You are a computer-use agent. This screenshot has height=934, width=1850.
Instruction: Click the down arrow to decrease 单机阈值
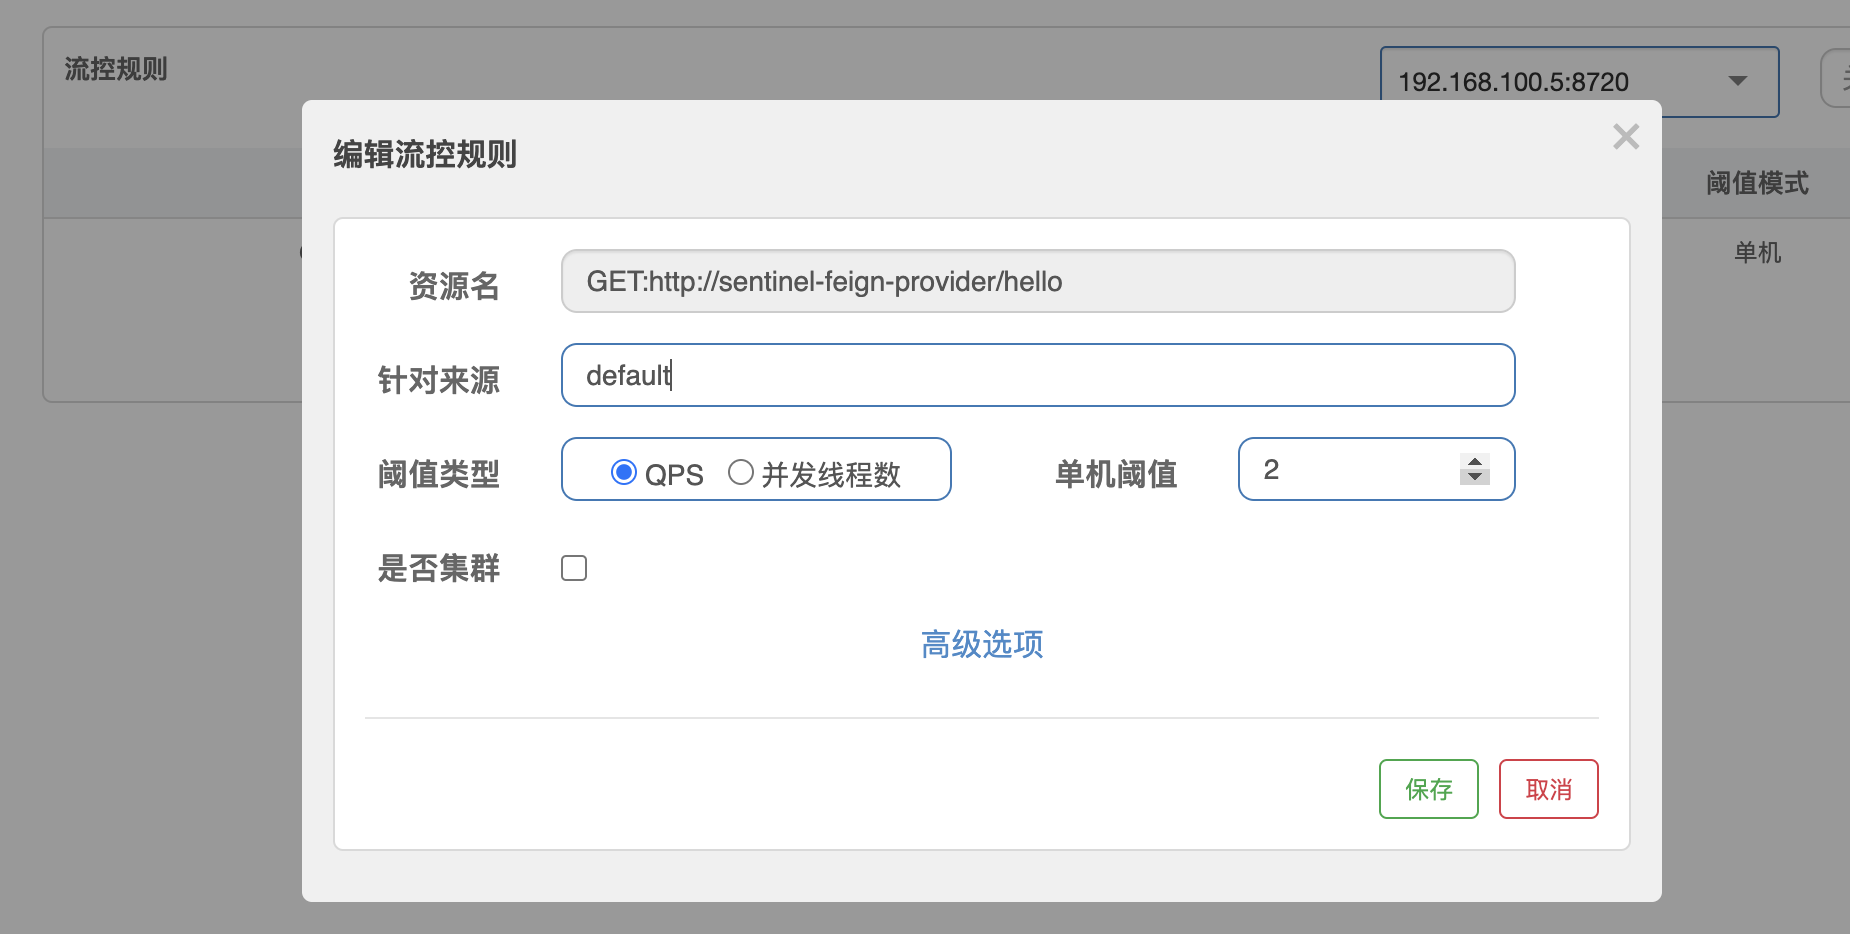pos(1473,479)
